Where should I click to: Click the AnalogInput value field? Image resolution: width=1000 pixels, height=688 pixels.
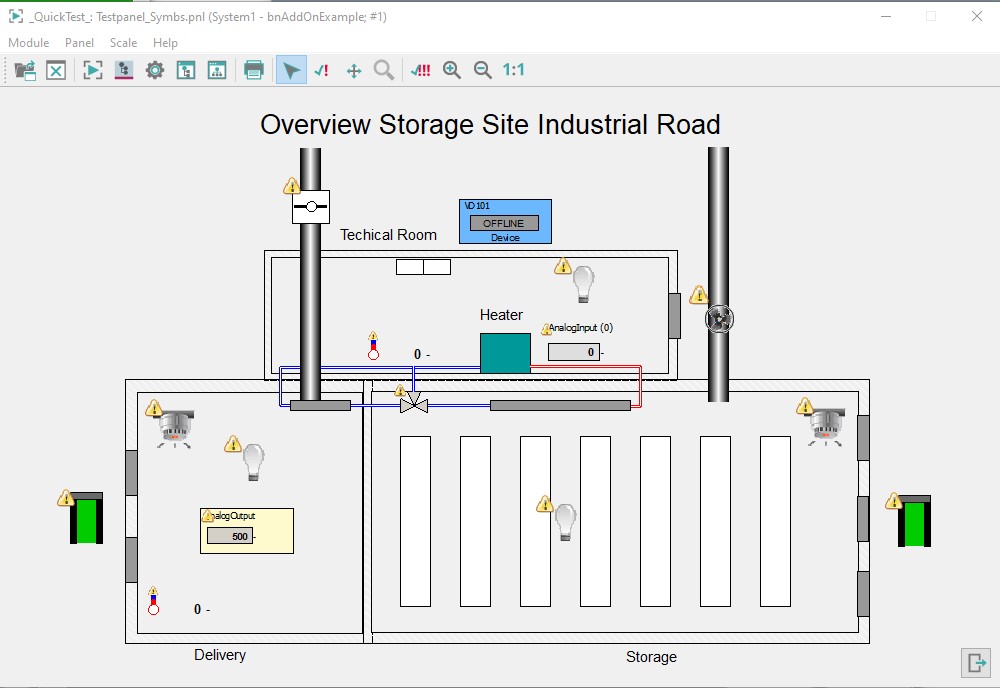(573, 352)
